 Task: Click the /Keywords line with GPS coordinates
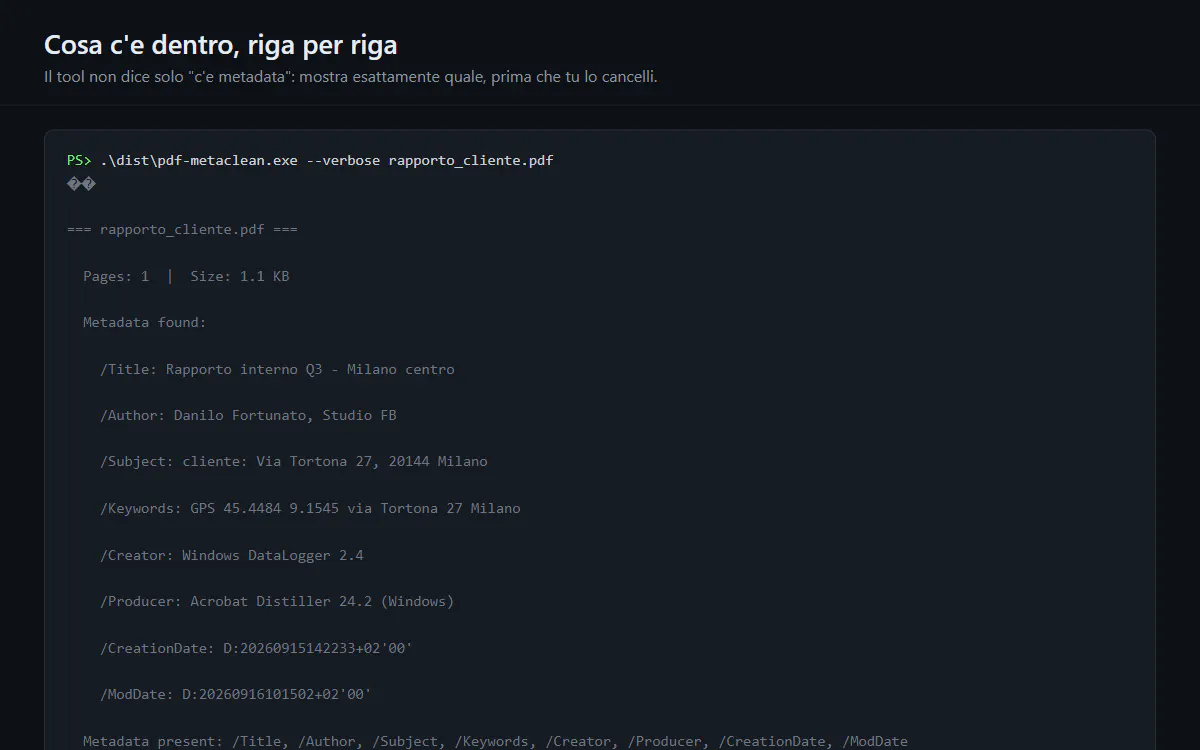310,508
